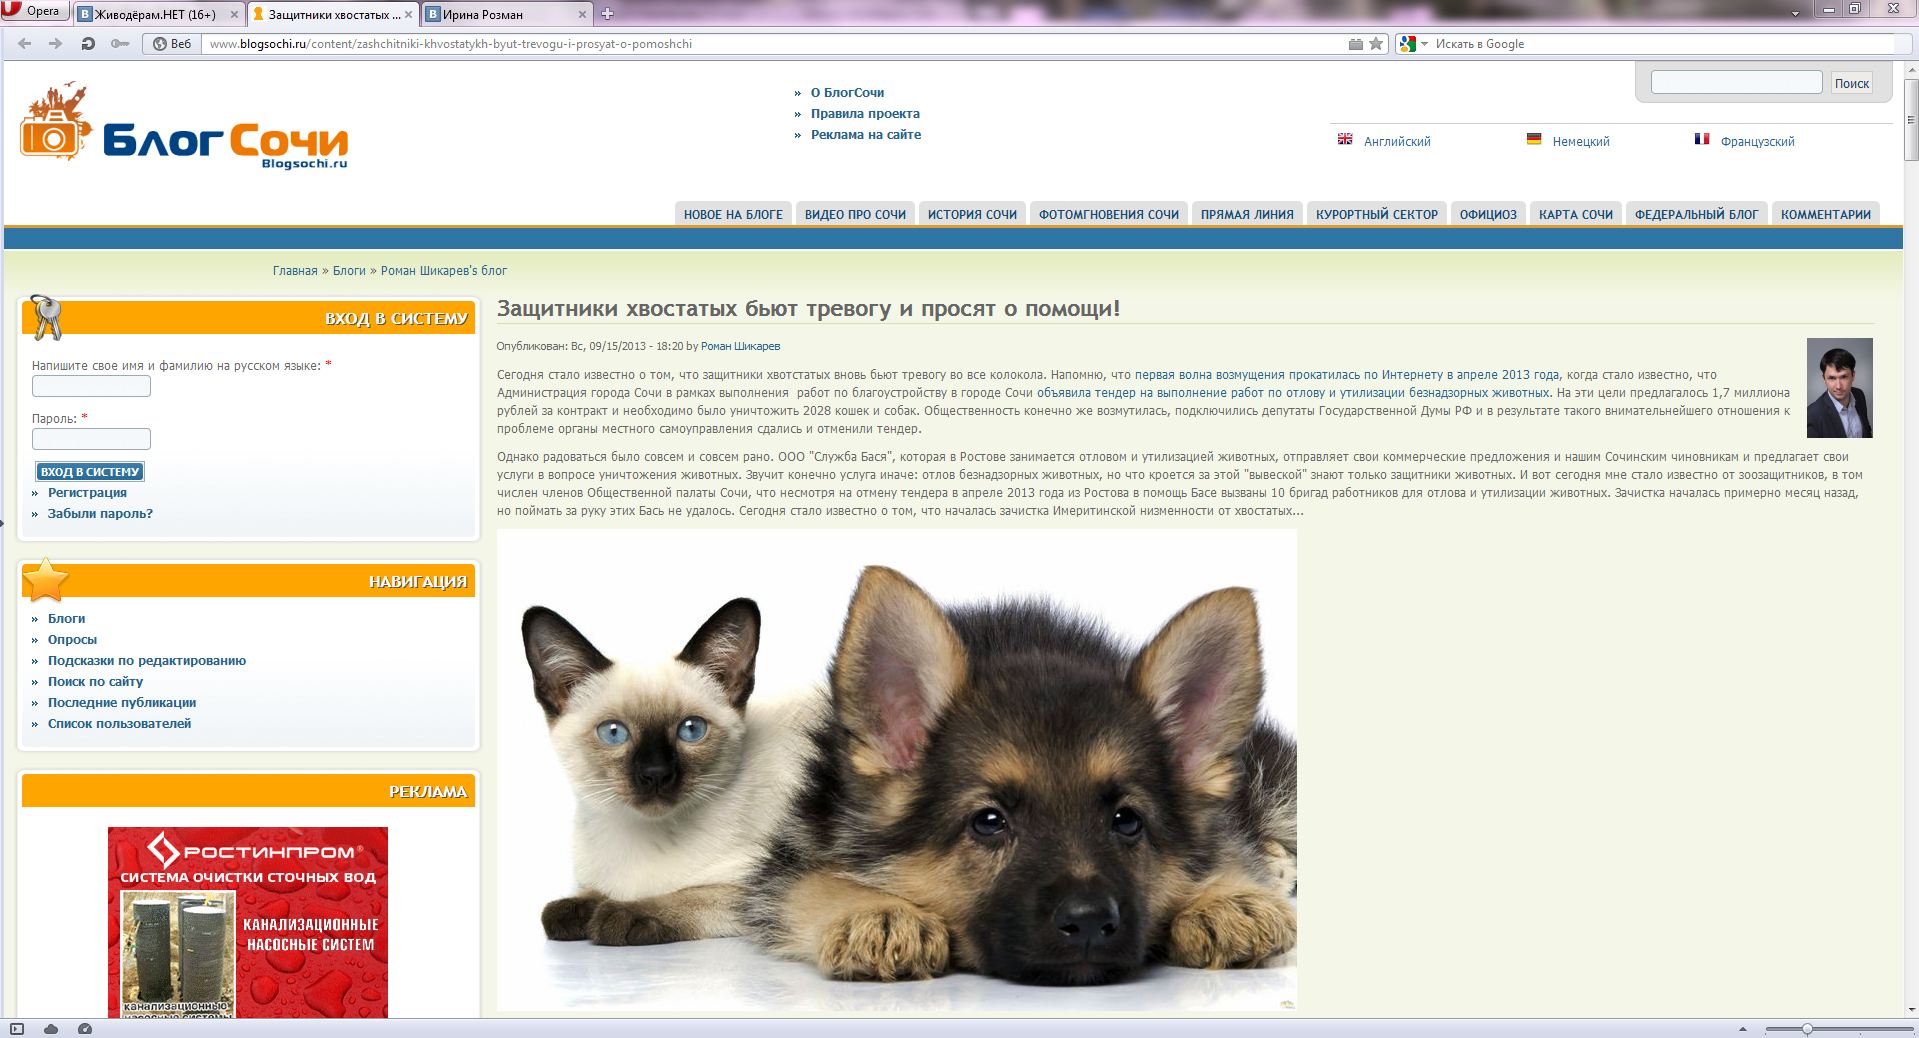Reload the current page
The height and width of the screenshot is (1038, 1919).
tap(88, 44)
